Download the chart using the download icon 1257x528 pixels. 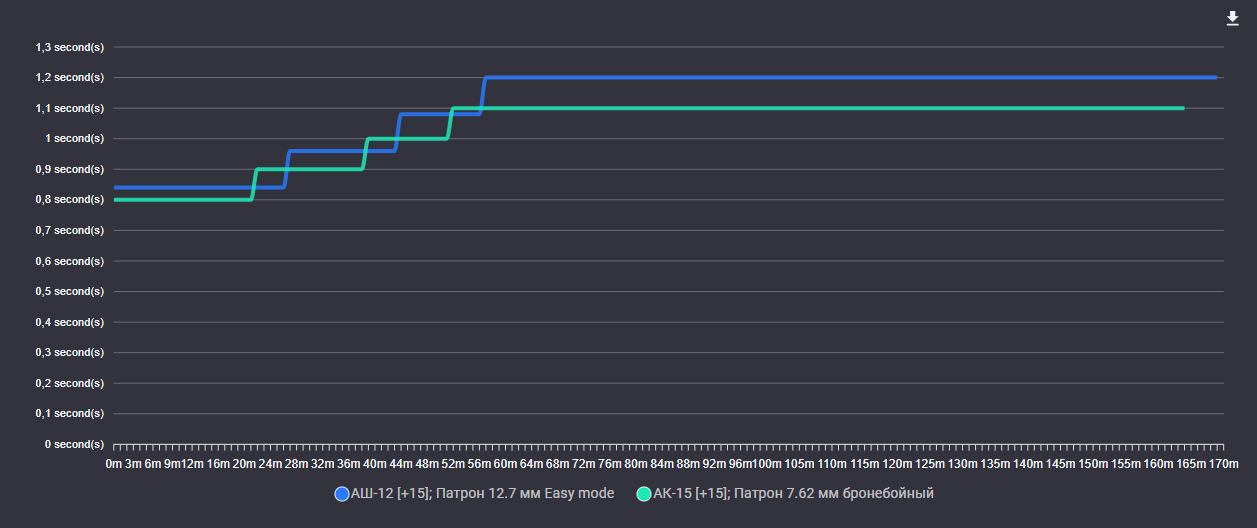1232,19
